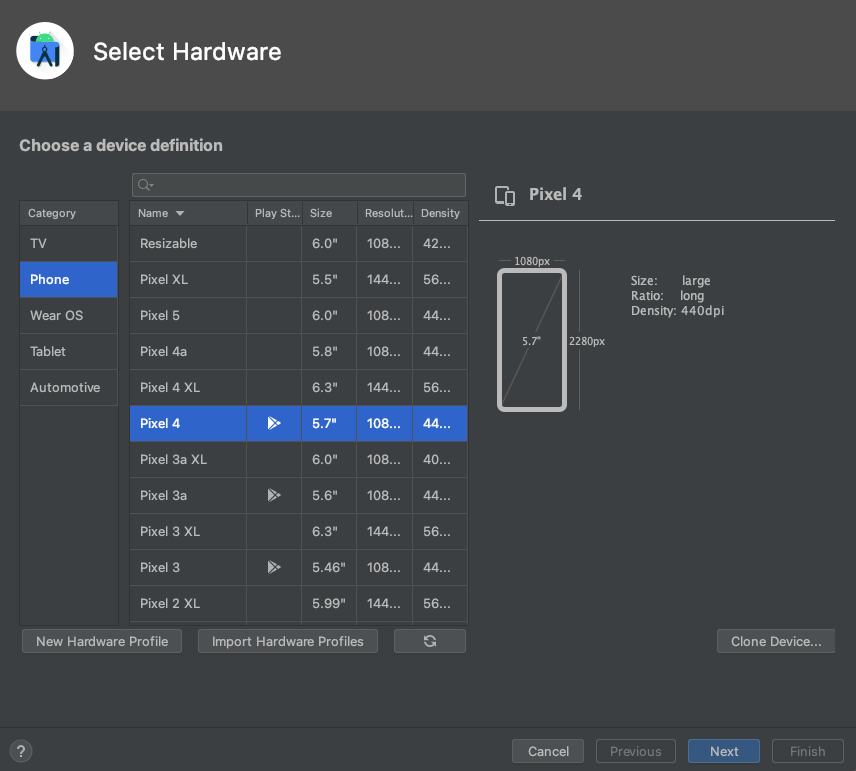Image resolution: width=856 pixels, height=771 pixels.
Task: Open the help question mark icon
Action: pyautogui.click(x=20, y=750)
